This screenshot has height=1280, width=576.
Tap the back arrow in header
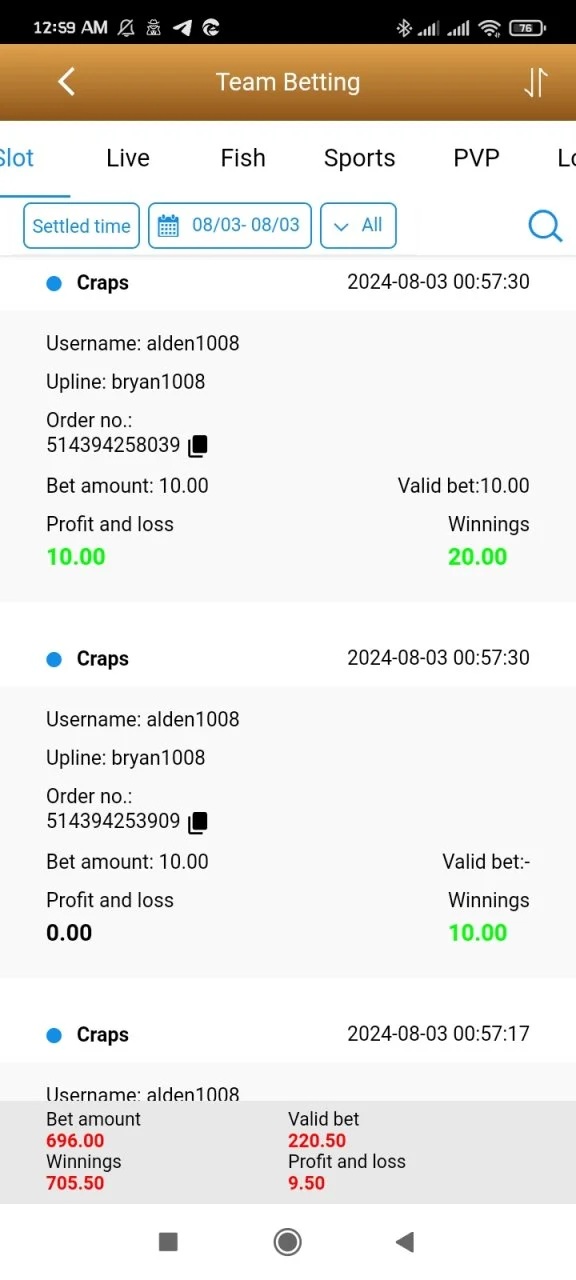point(66,82)
